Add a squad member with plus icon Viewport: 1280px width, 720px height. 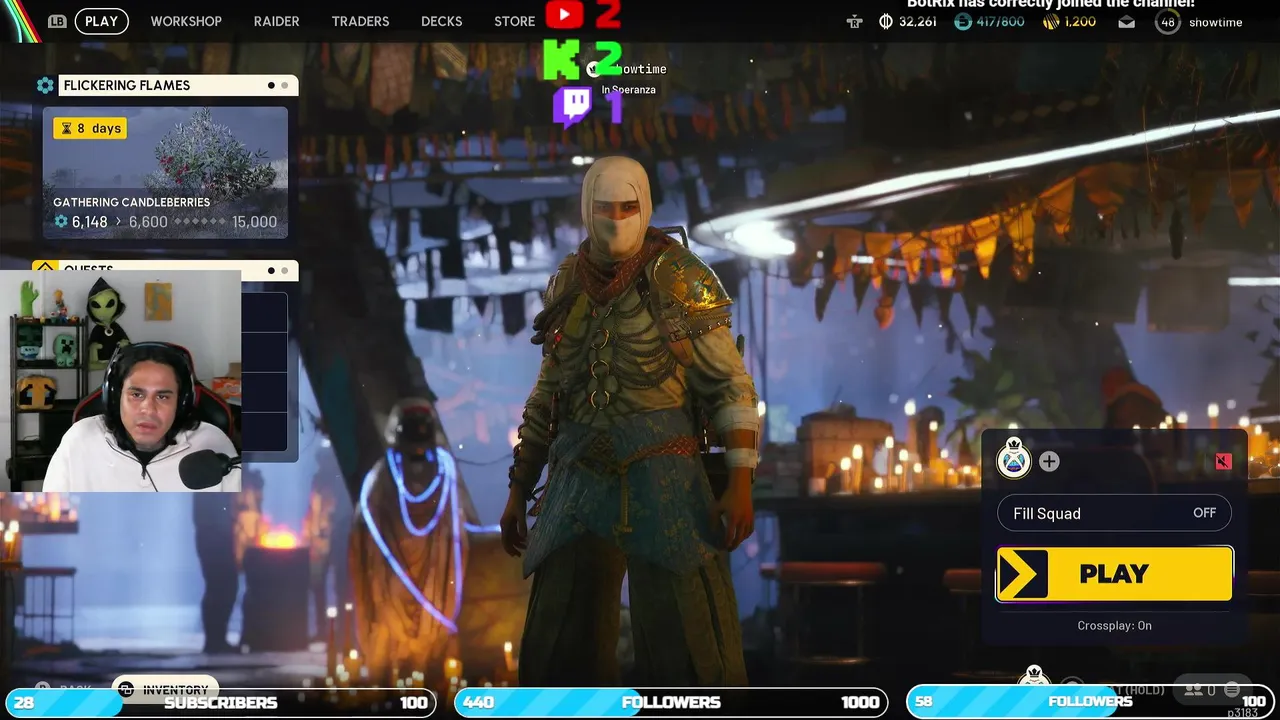point(1049,461)
